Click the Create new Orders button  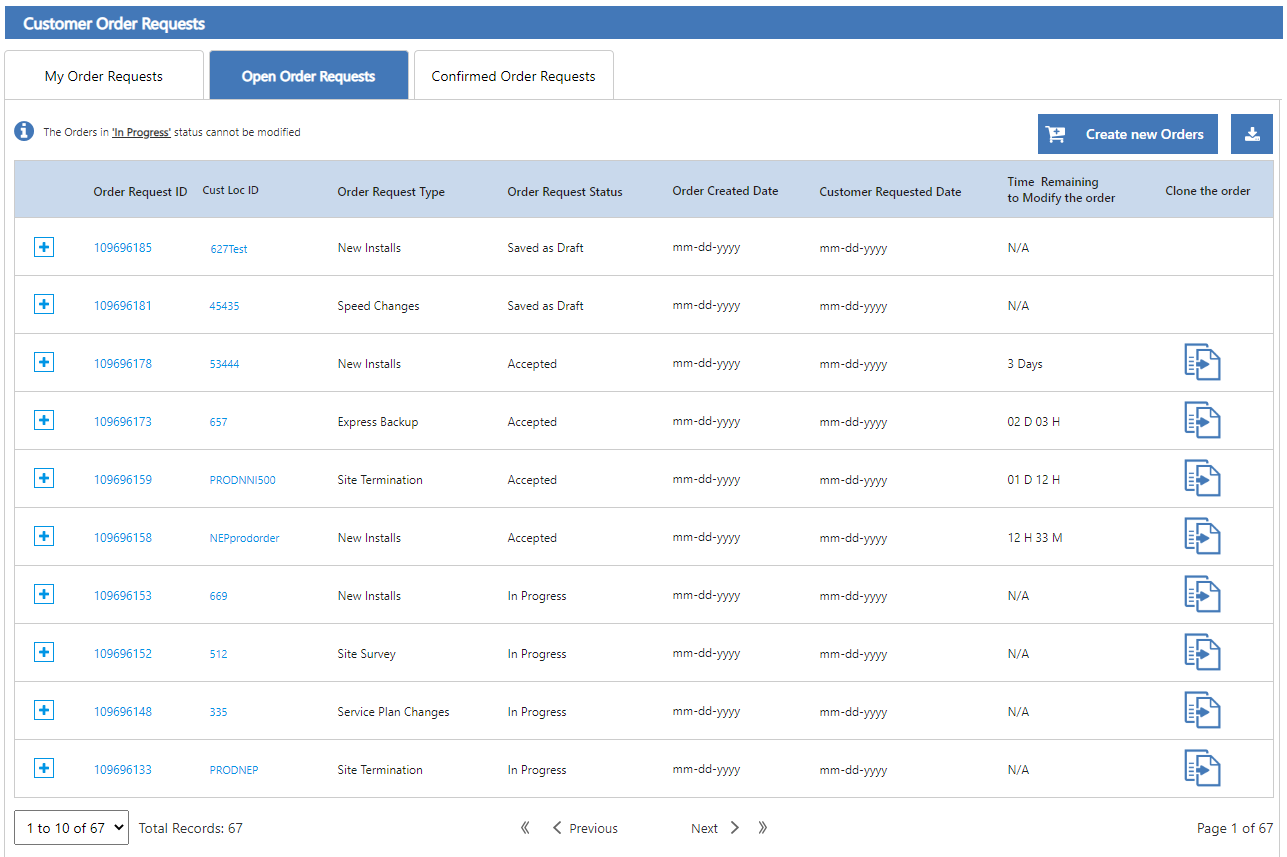tap(1127, 134)
